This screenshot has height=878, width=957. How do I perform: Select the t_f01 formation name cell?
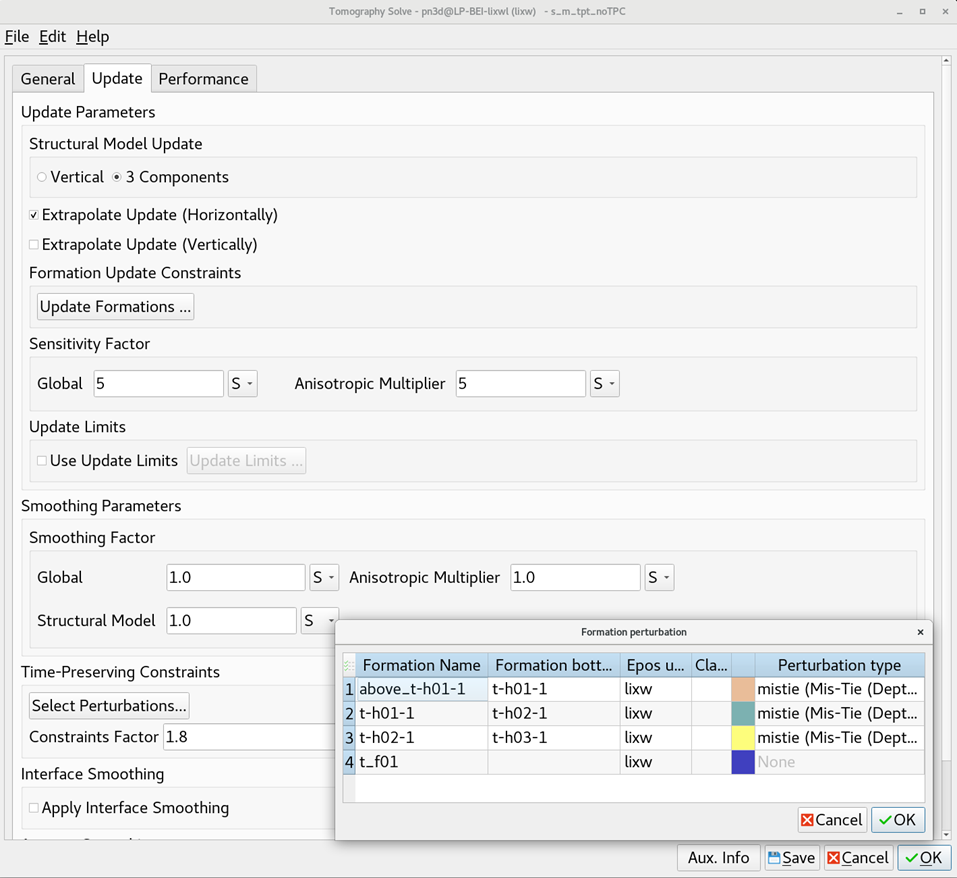pyautogui.click(x=422, y=762)
